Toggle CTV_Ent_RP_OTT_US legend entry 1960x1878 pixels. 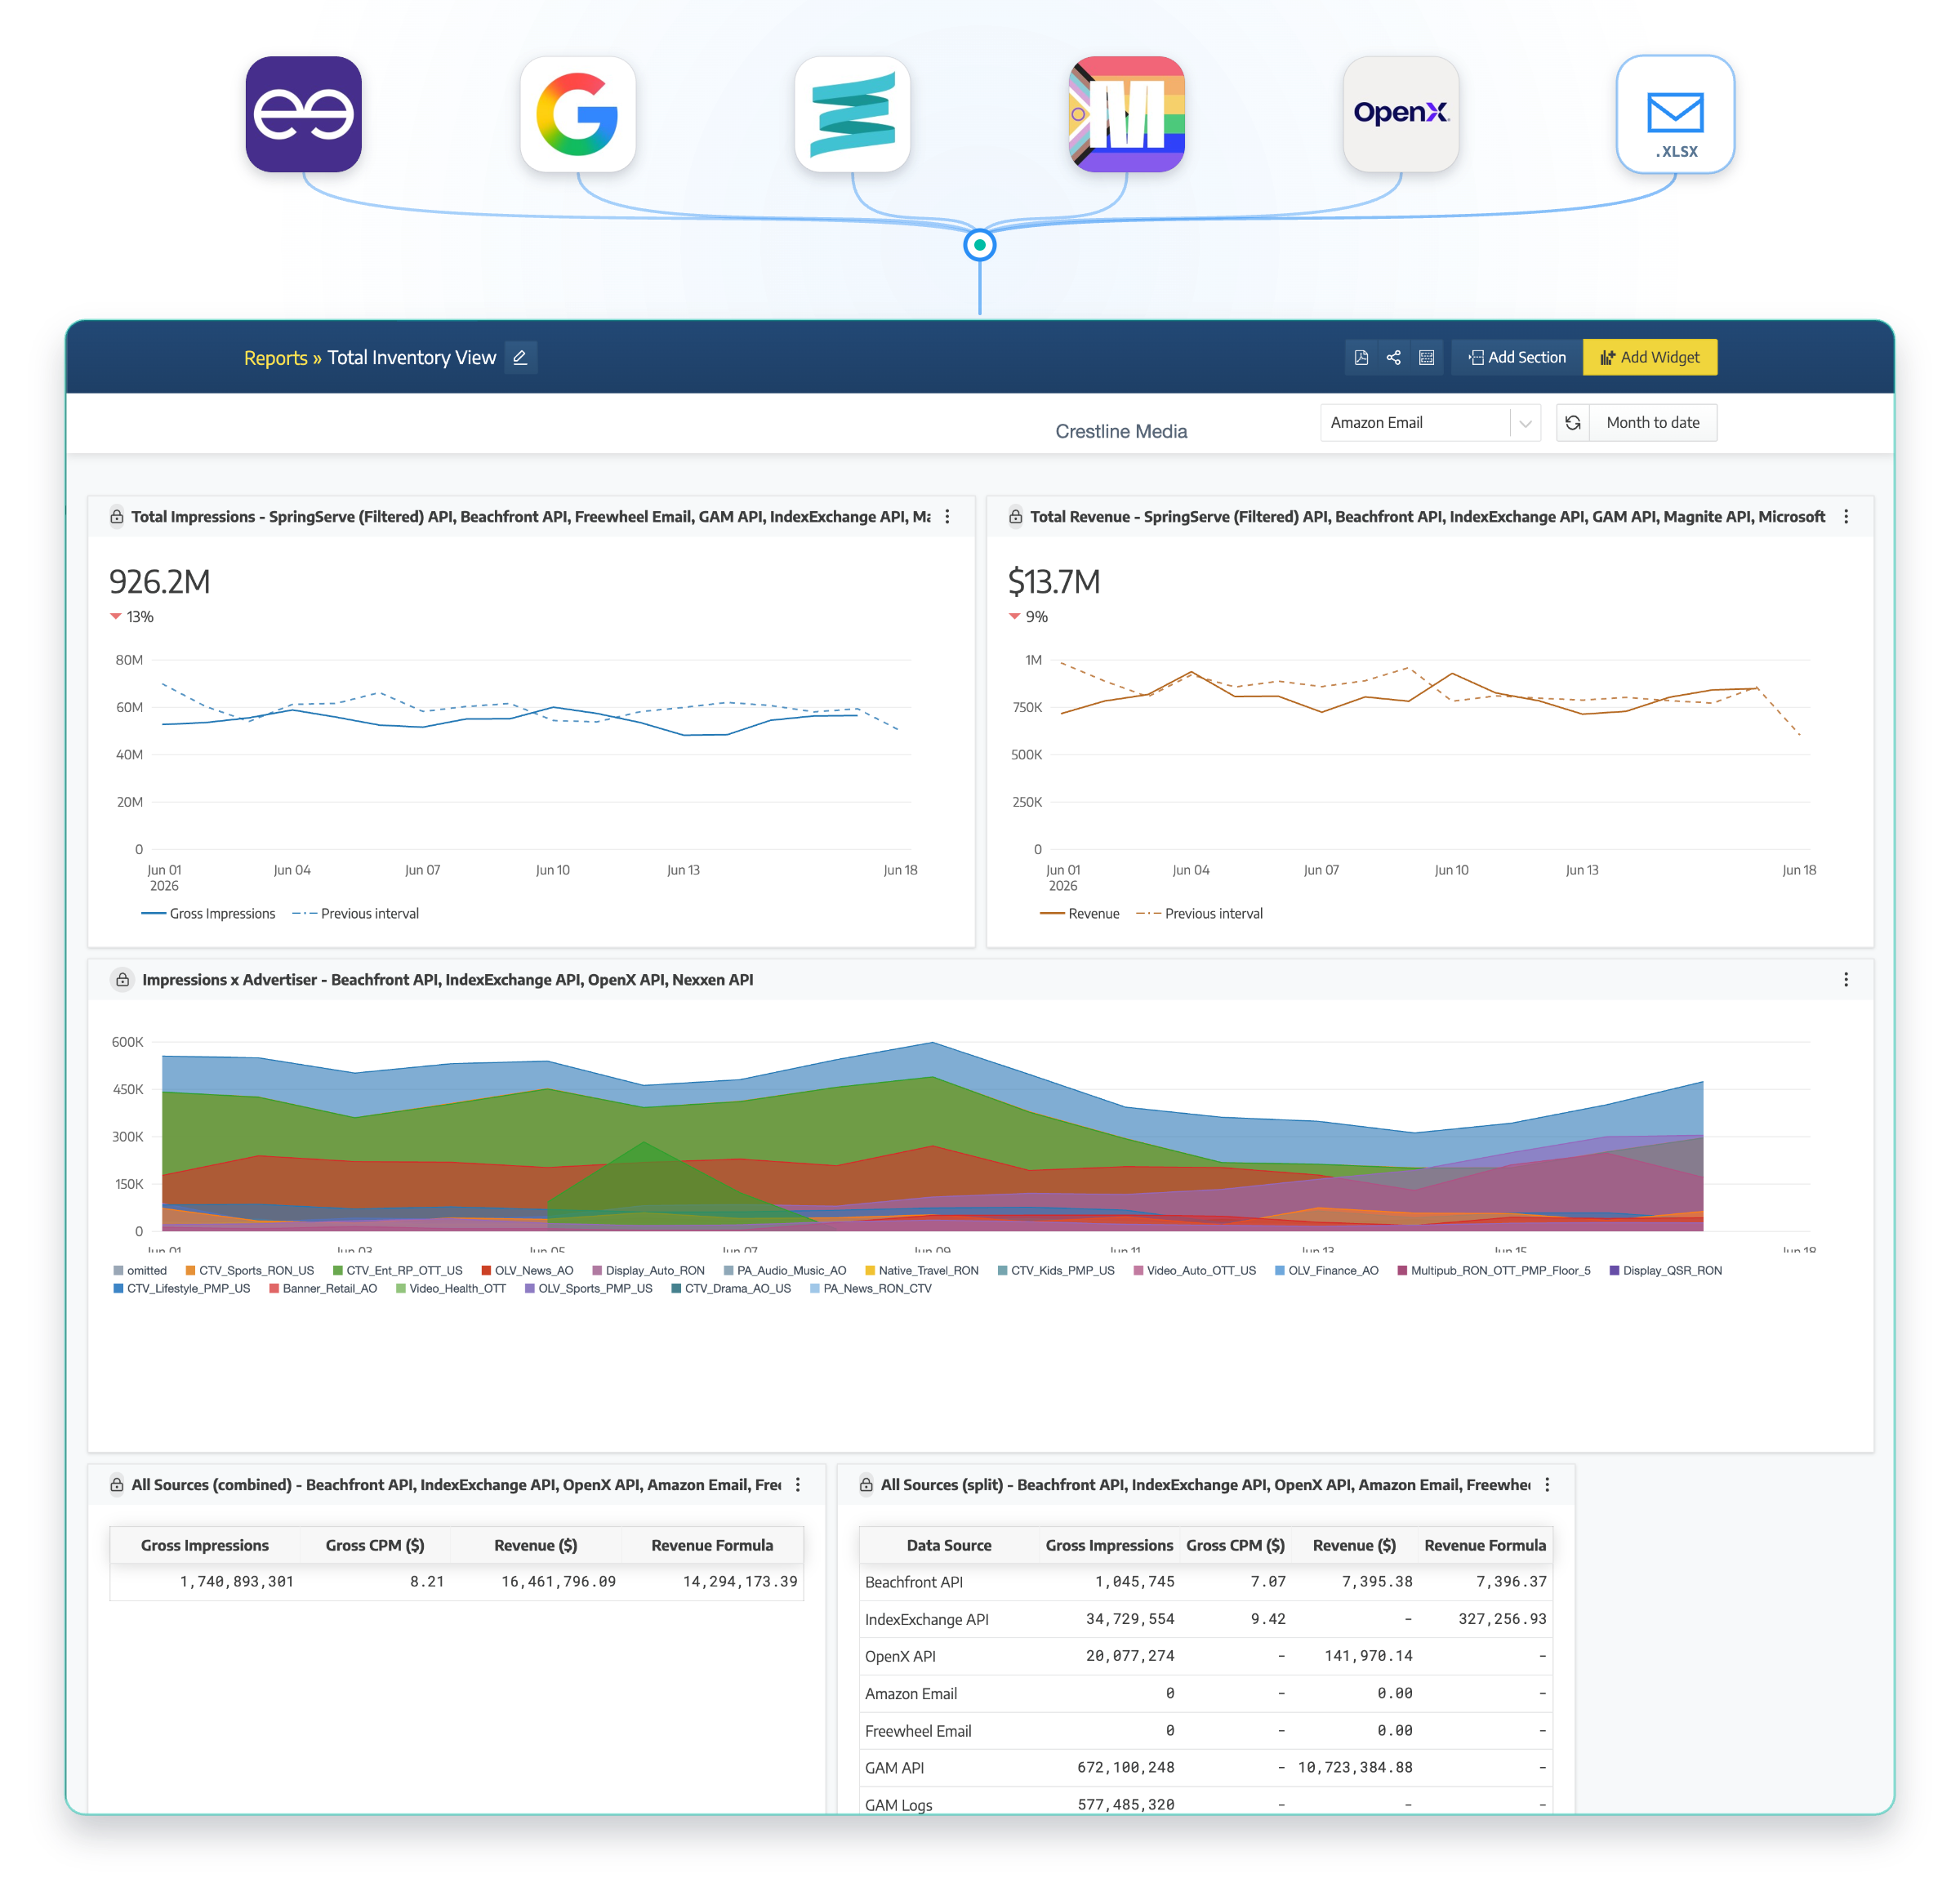398,1271
